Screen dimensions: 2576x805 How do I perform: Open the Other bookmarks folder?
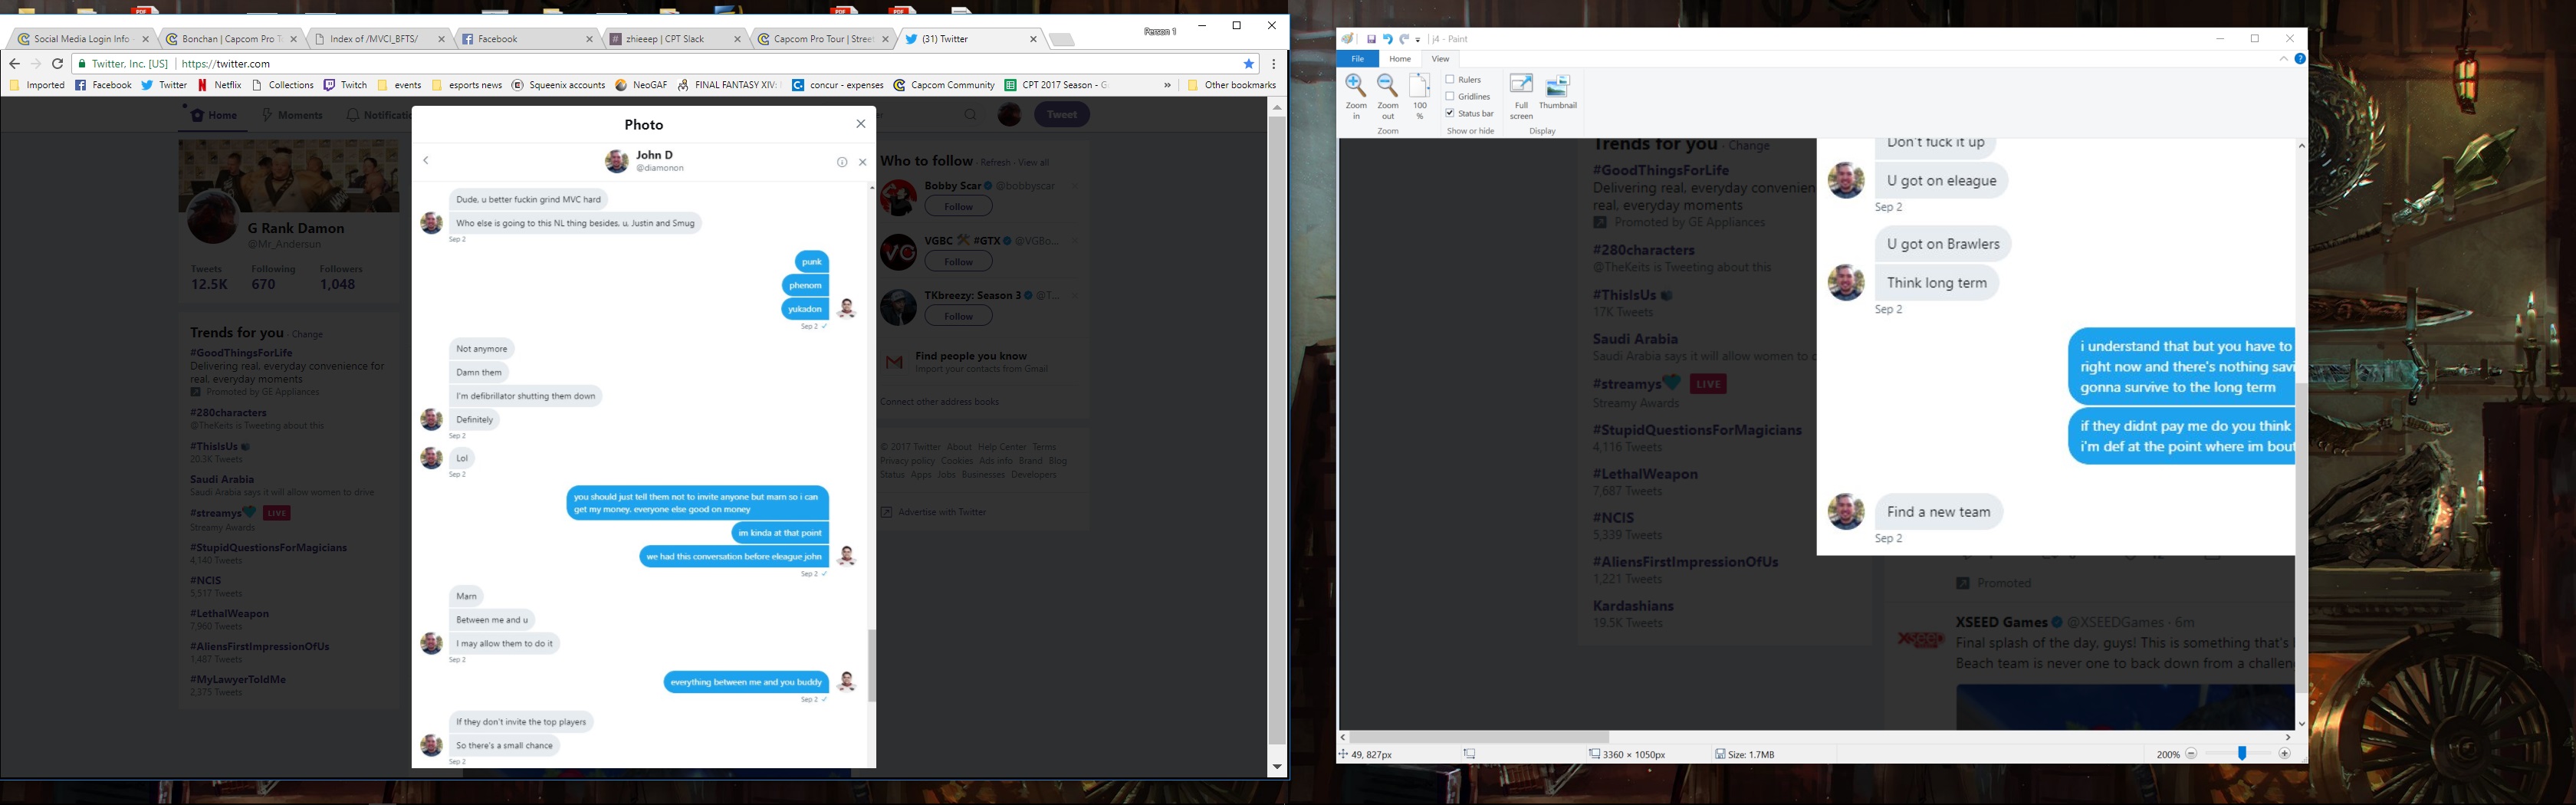point(1231,85)
